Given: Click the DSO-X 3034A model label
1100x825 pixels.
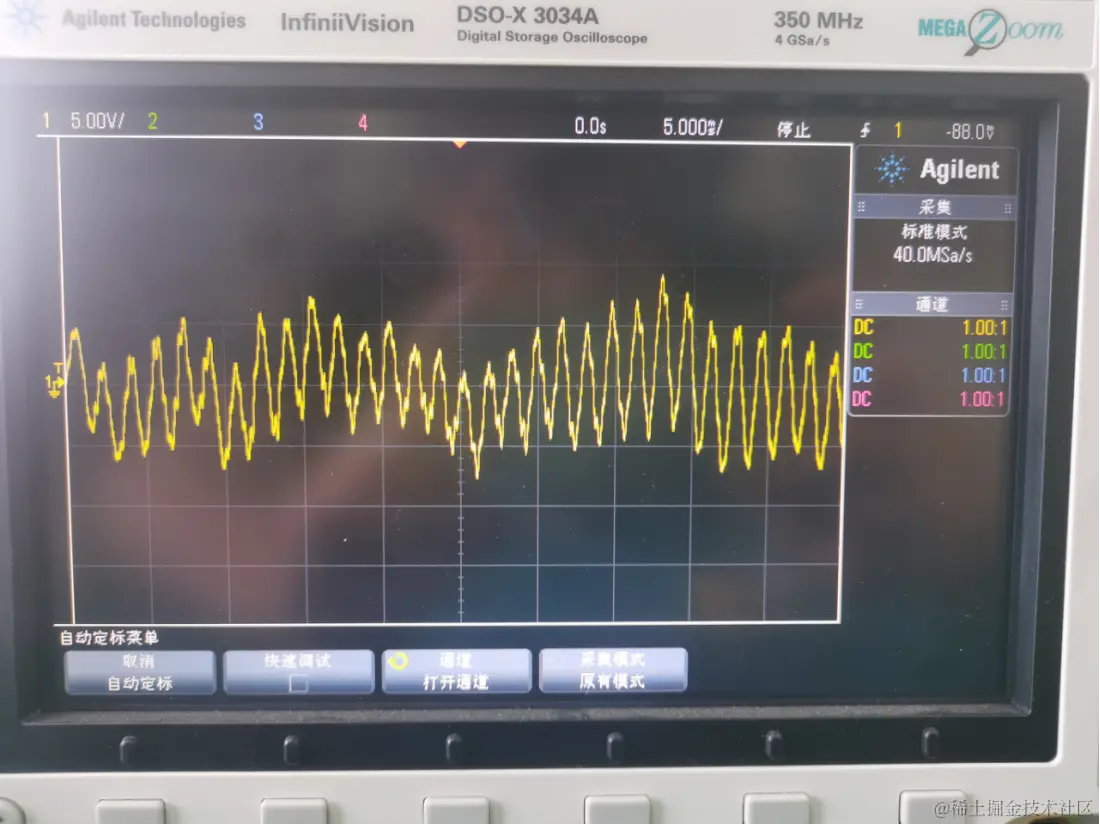Looking at the screenshot, I should (528, 15).
